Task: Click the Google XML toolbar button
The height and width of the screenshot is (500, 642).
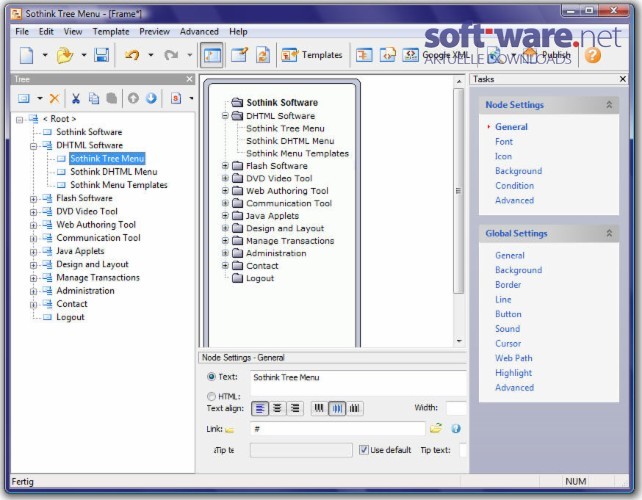Action: pyautogui.click(x=436, y=54)
